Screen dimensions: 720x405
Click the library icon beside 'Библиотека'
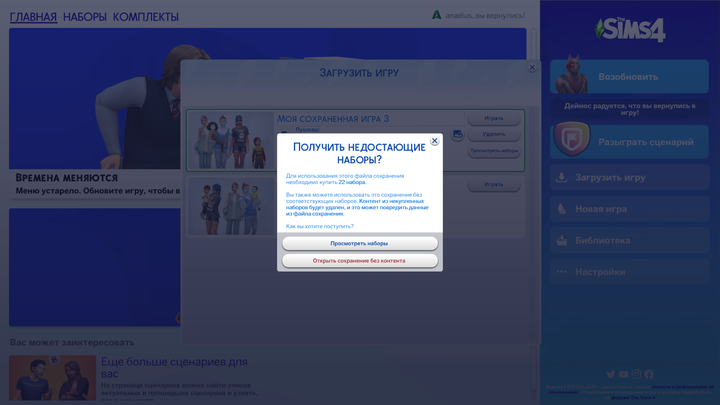tap(562, 240)
